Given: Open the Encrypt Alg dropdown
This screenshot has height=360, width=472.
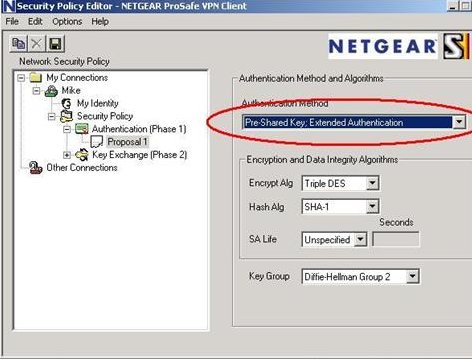Looking at the screenshot, I should tap(372, 183).
